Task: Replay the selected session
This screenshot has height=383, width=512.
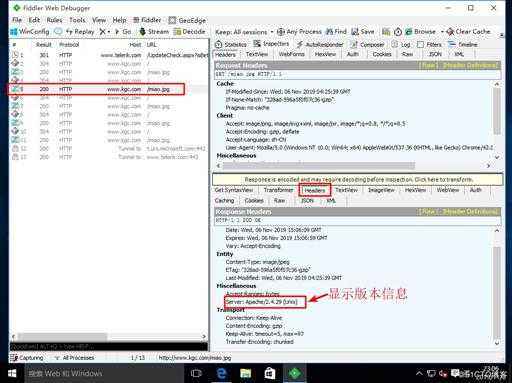Action: tap(80, 32)
